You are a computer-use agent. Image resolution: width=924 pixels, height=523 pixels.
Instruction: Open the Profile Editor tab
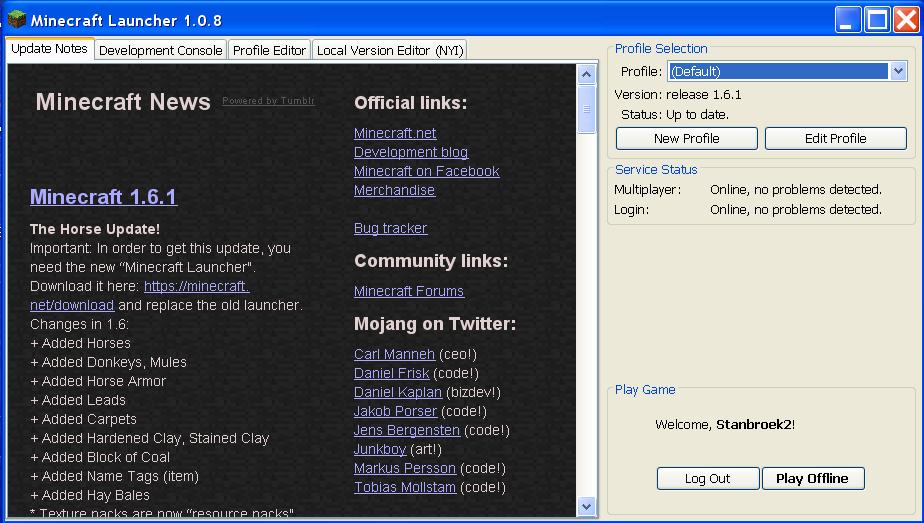(x=269, y=50)
